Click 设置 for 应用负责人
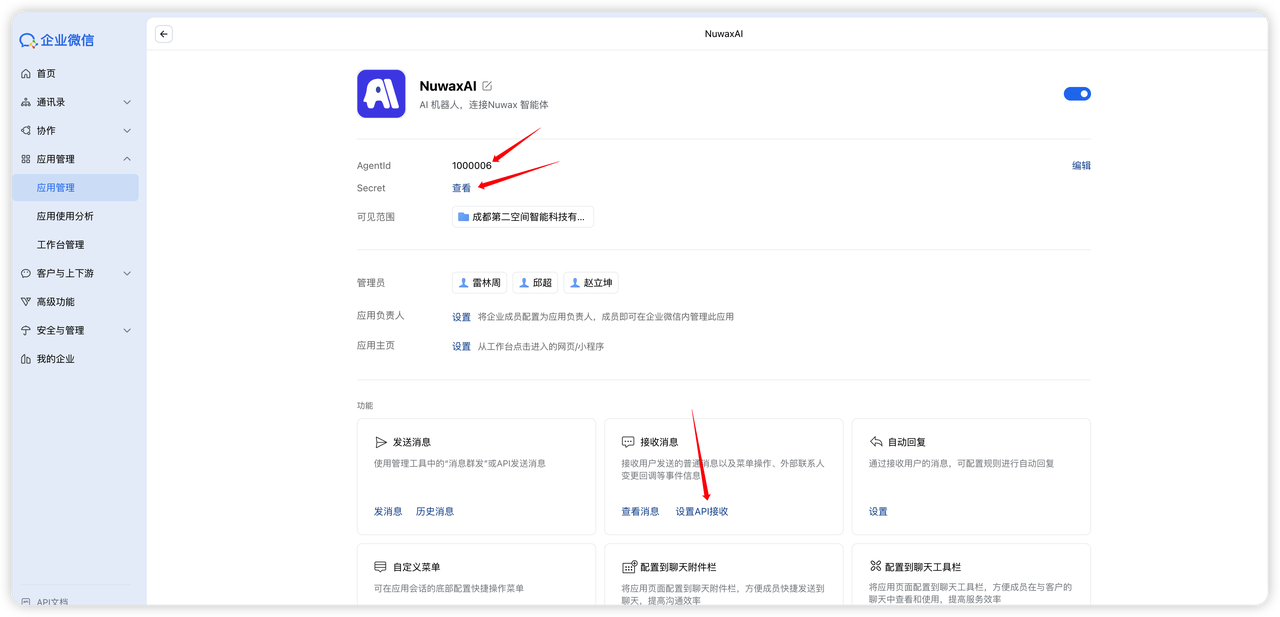This screenshot has height=617, width=1280. coord(461,317)
